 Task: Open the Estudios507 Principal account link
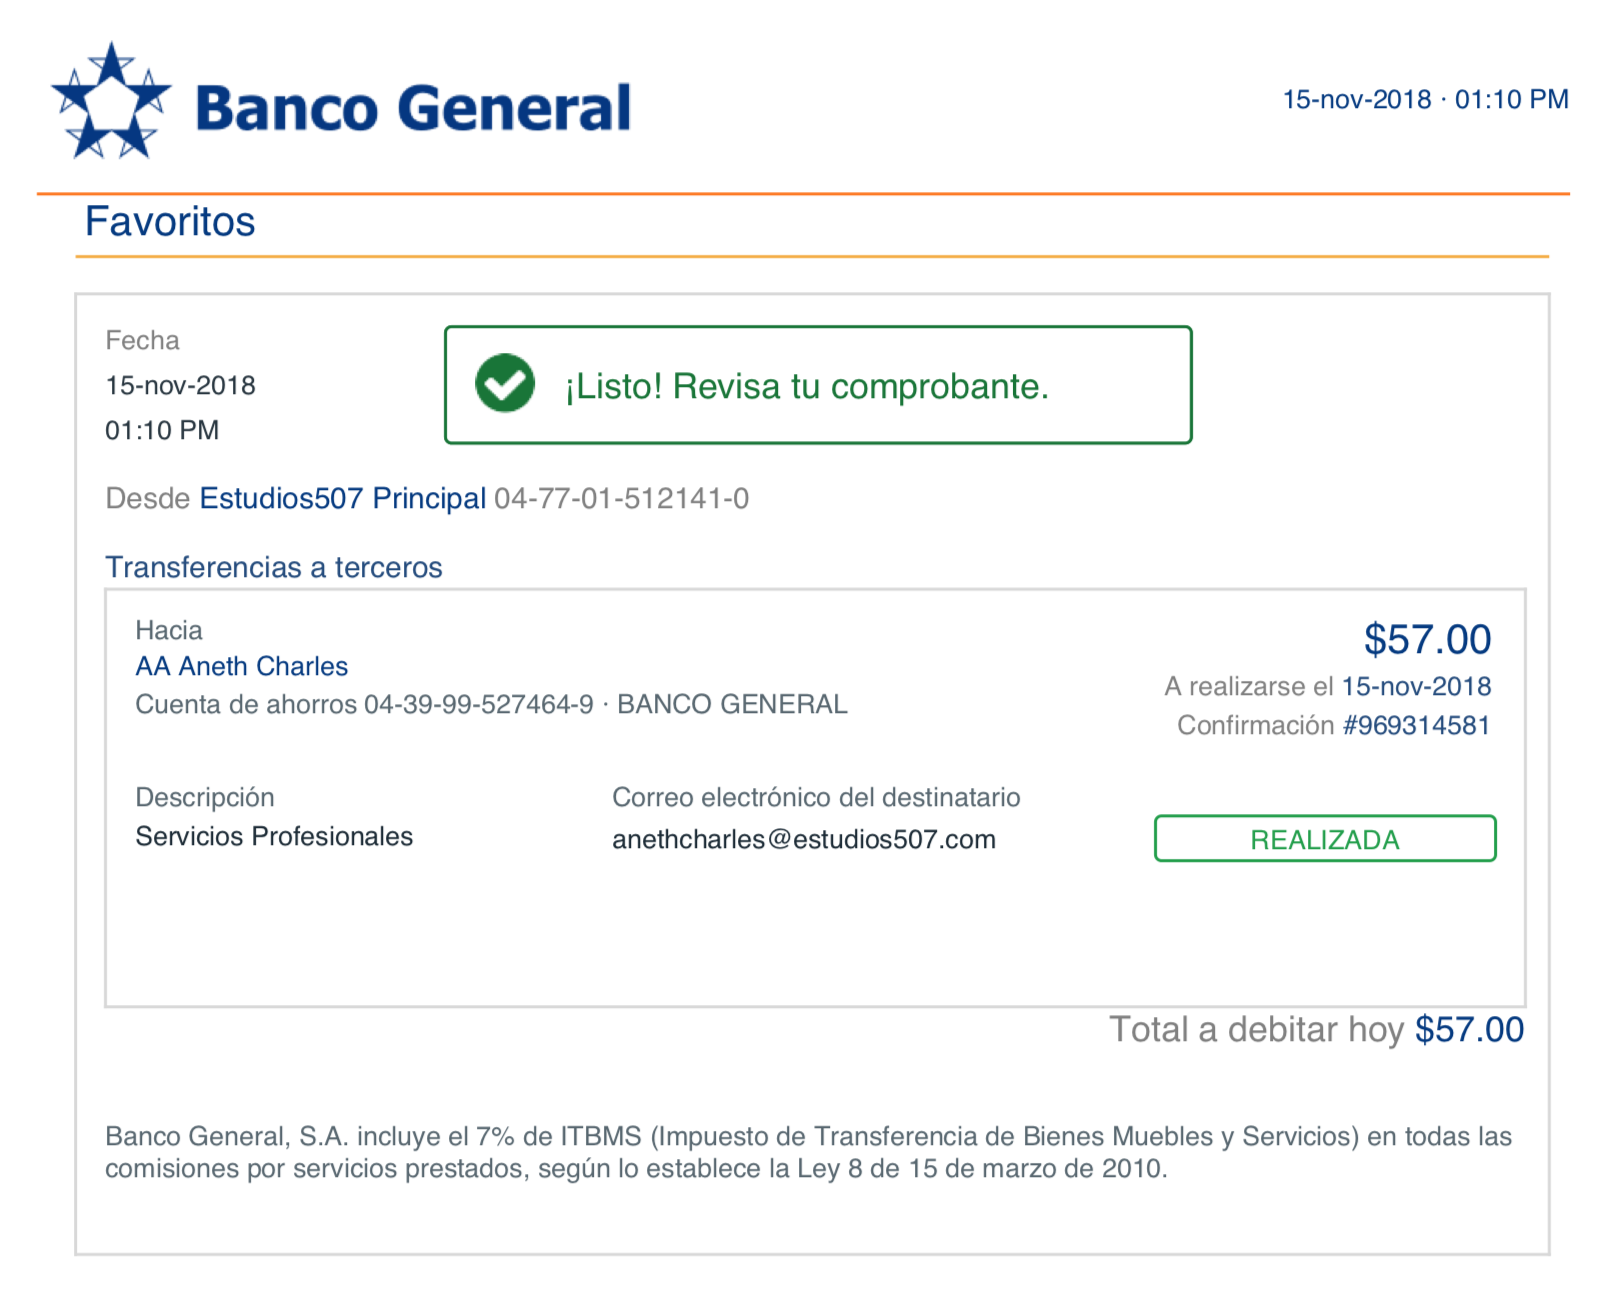pos(343,498)
